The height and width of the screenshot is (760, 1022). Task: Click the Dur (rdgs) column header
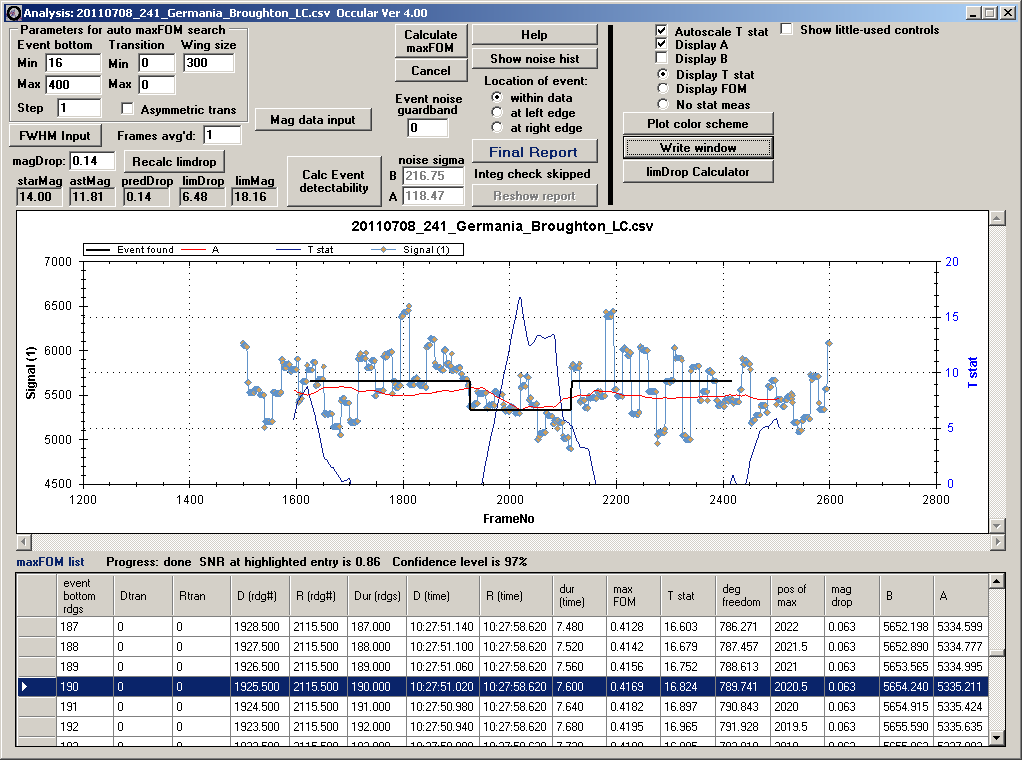[x=377, y=596]
